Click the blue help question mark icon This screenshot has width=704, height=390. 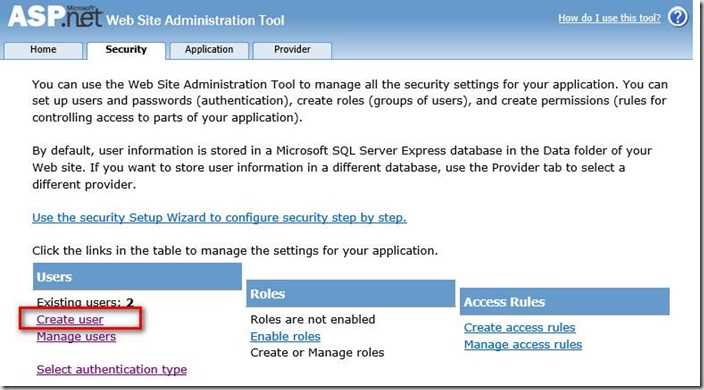pos(678,18)
